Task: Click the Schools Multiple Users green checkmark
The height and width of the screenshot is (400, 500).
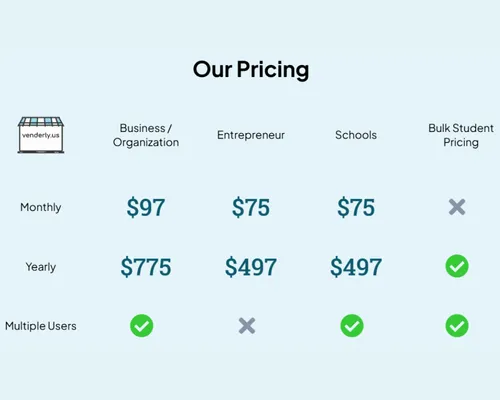Action: (x=352, y=326)
